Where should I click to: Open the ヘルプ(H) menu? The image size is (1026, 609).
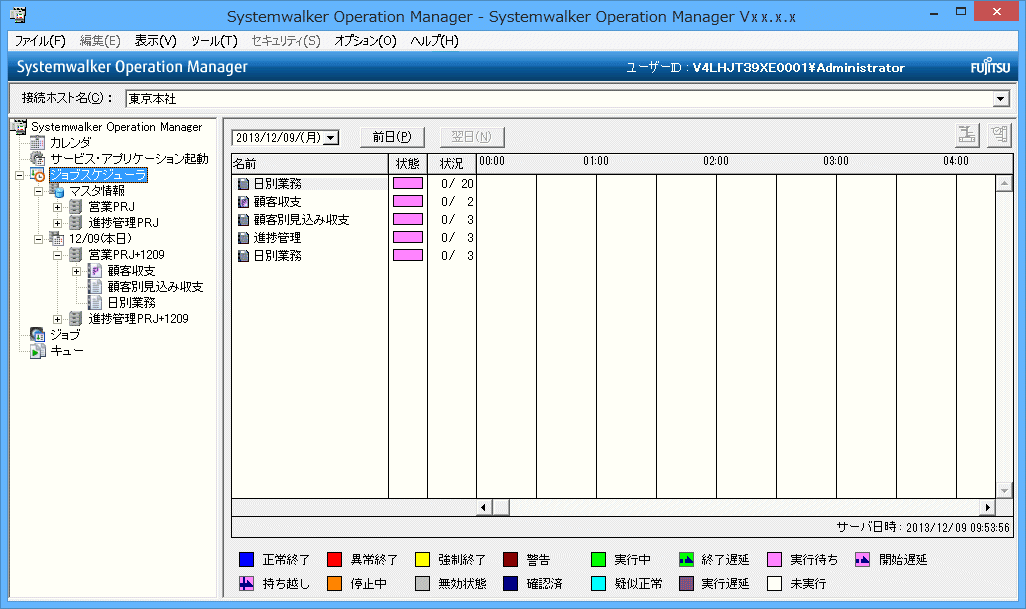pos(434,41)
